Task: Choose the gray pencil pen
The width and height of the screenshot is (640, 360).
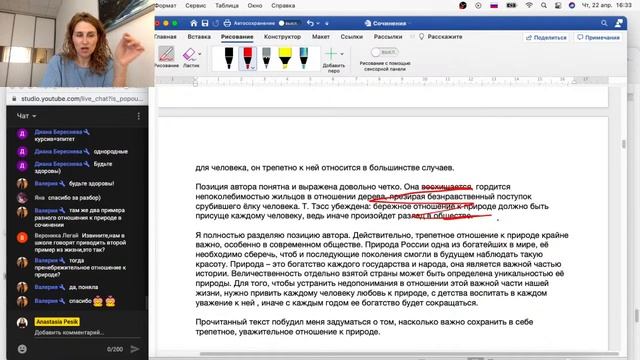Action: (x=266, y=58)
